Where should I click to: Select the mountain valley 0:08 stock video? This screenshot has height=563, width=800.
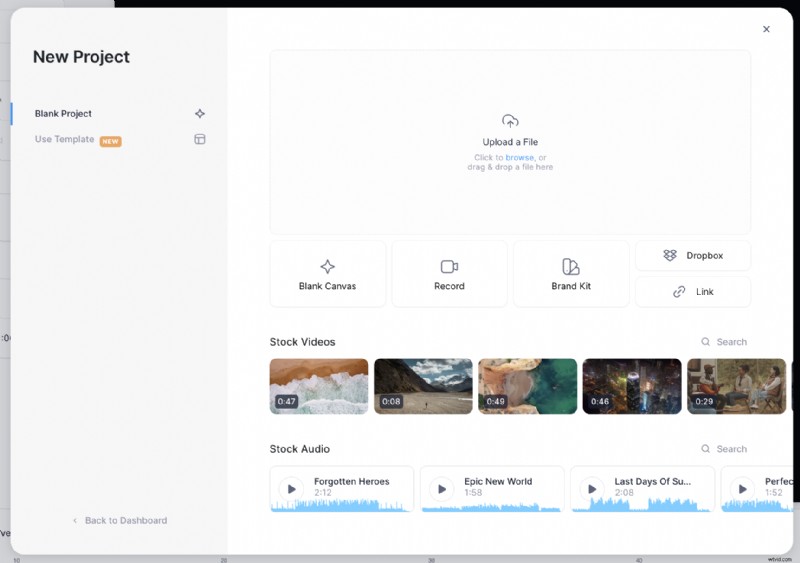pos(423,386)
